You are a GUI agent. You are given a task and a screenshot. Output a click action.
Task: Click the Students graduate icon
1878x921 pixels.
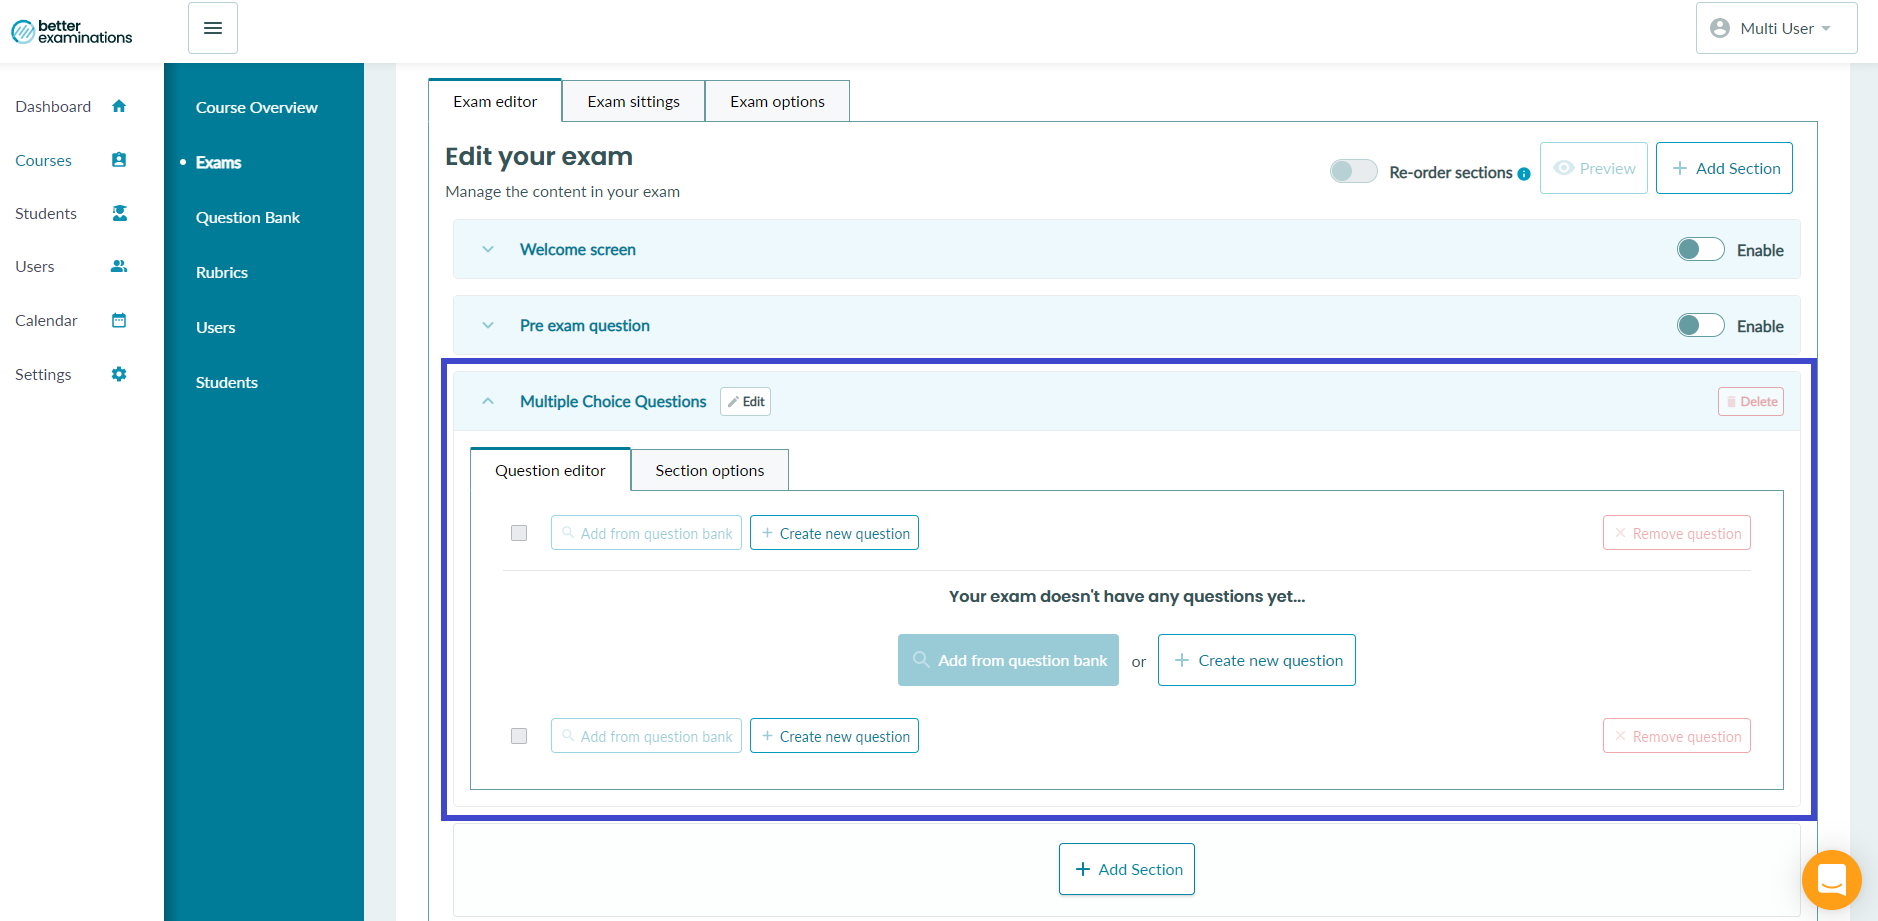pos(119,213)
